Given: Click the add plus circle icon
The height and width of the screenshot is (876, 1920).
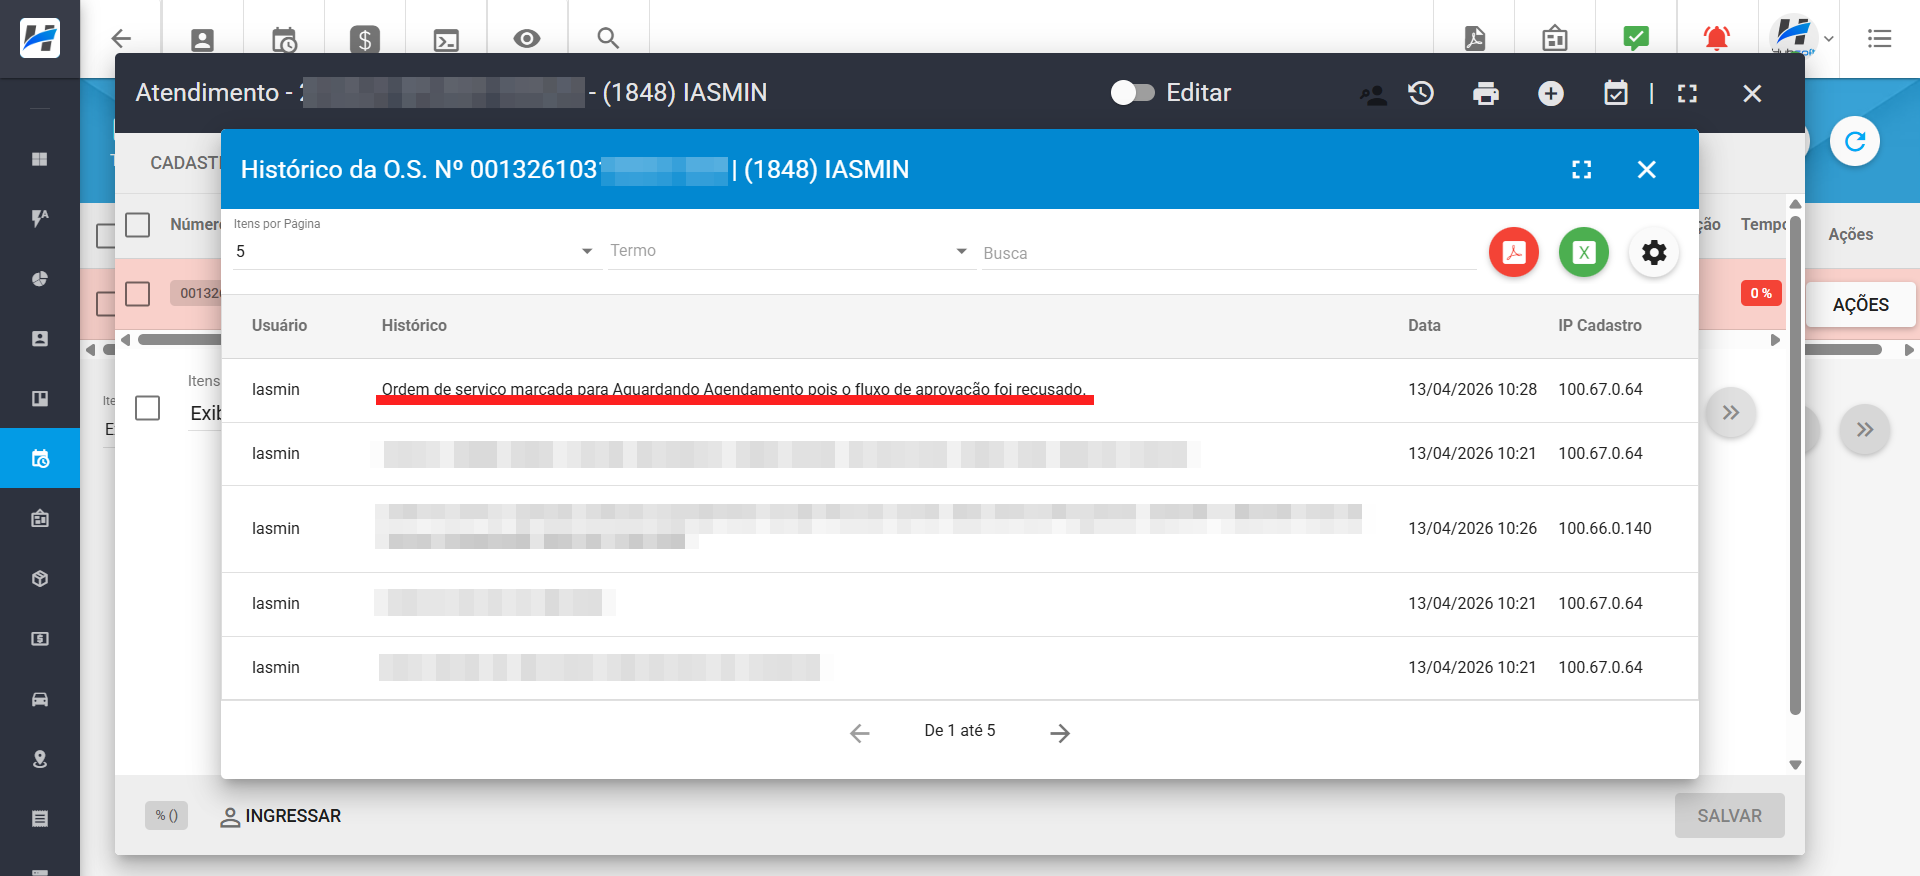Looking at the screenshot, I should click(1550, 94).
